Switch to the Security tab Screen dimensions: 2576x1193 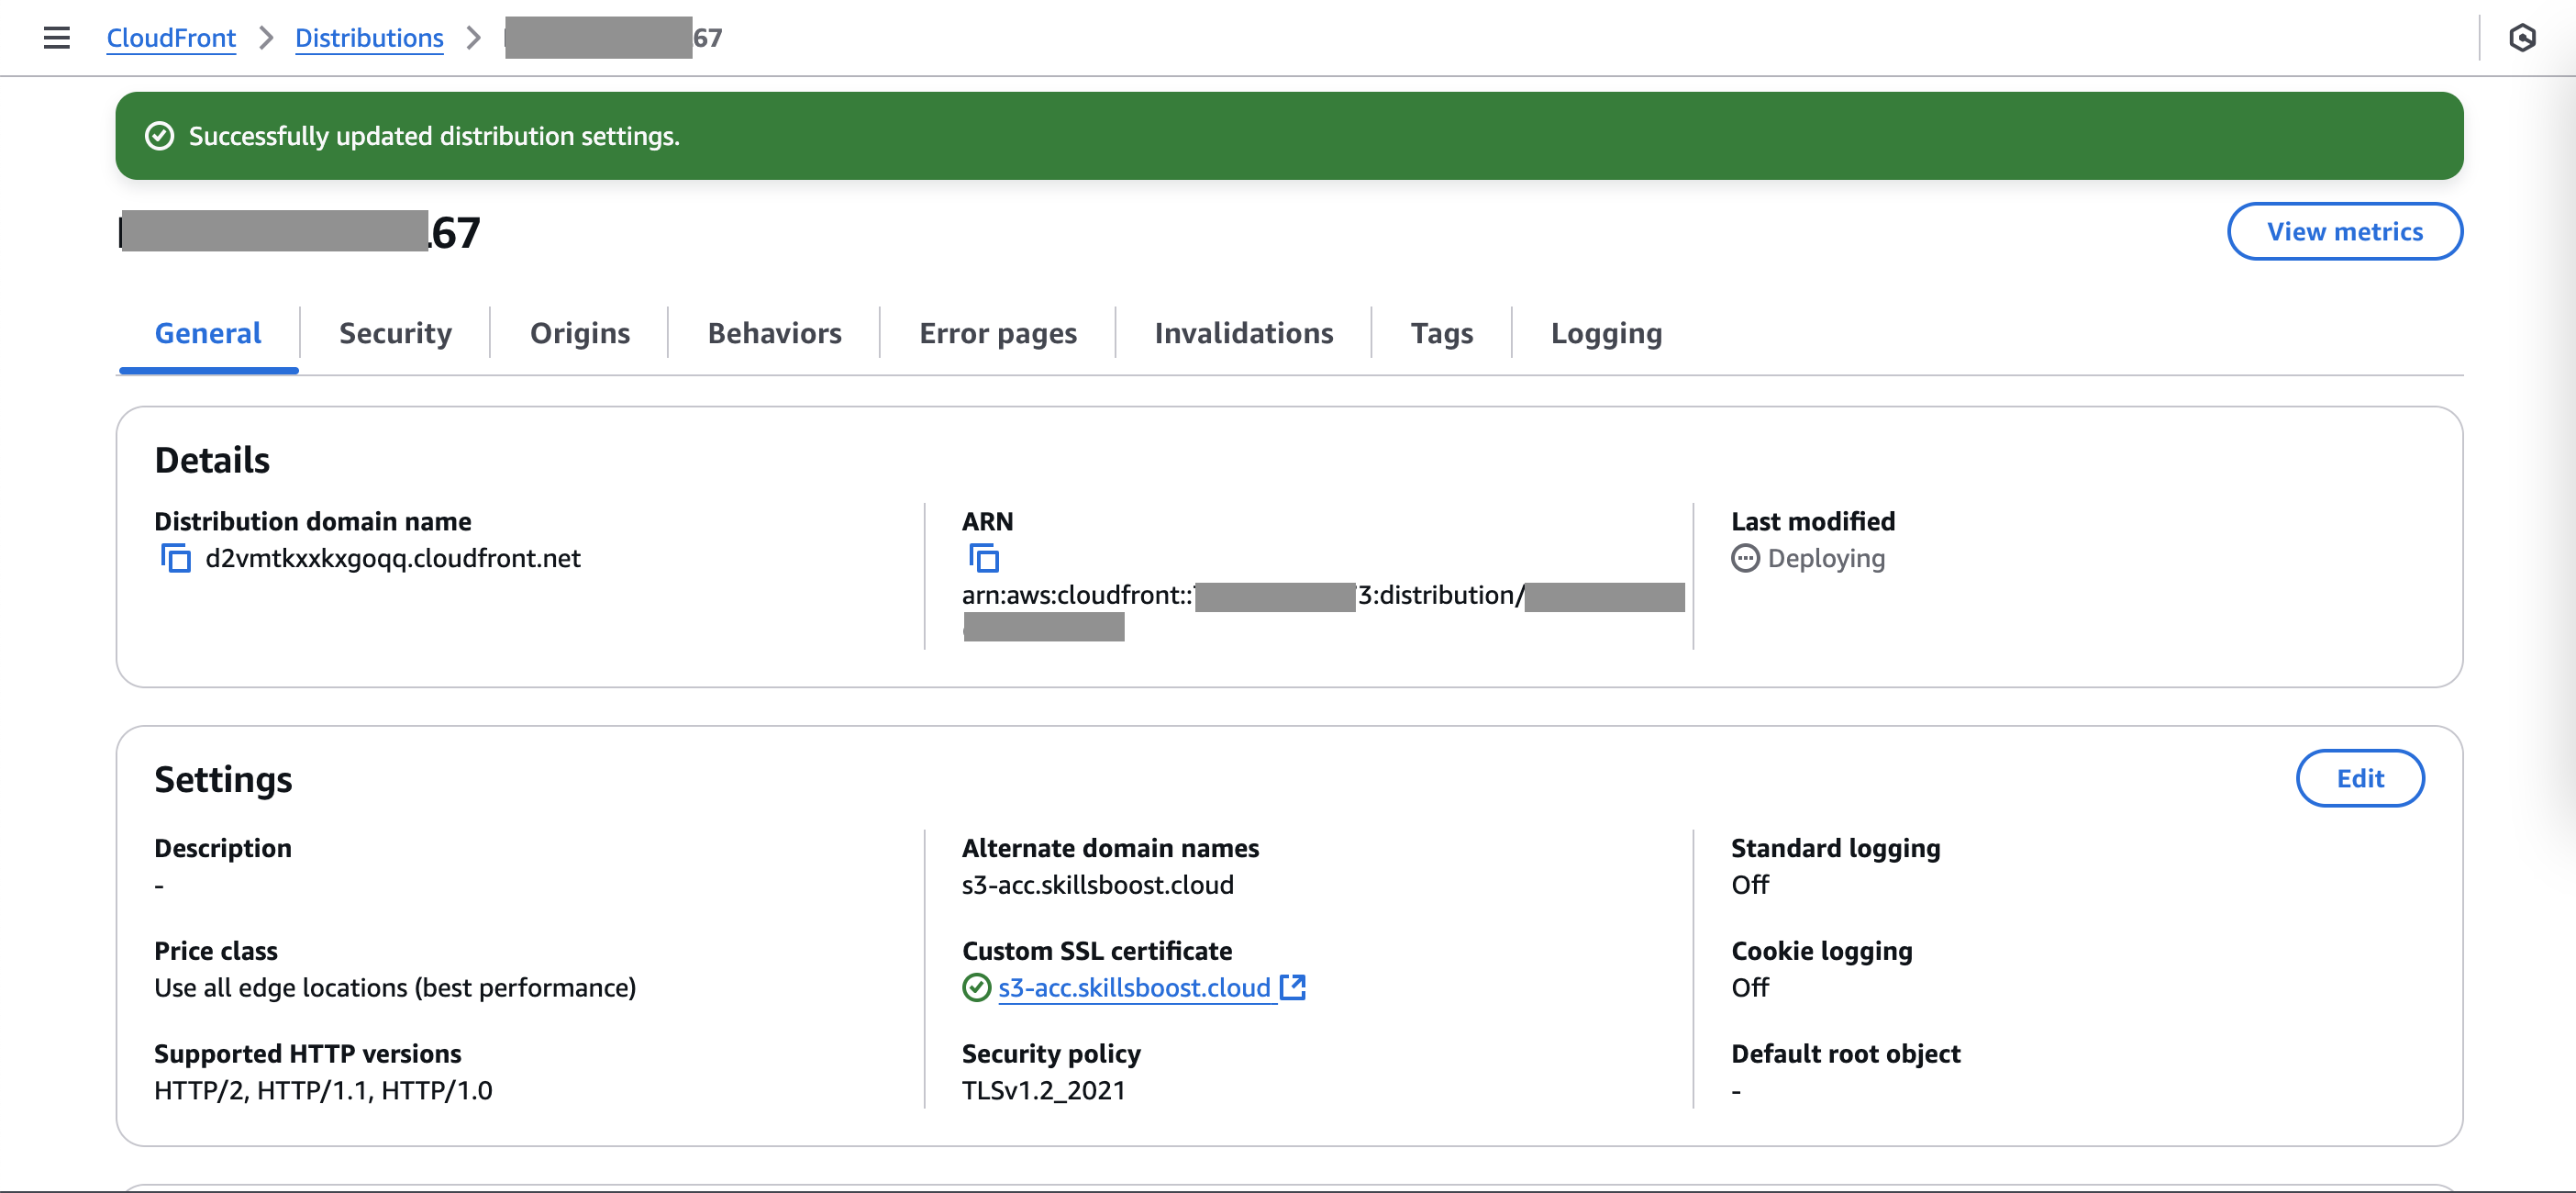pyautogui.click(x=395, y=333)
